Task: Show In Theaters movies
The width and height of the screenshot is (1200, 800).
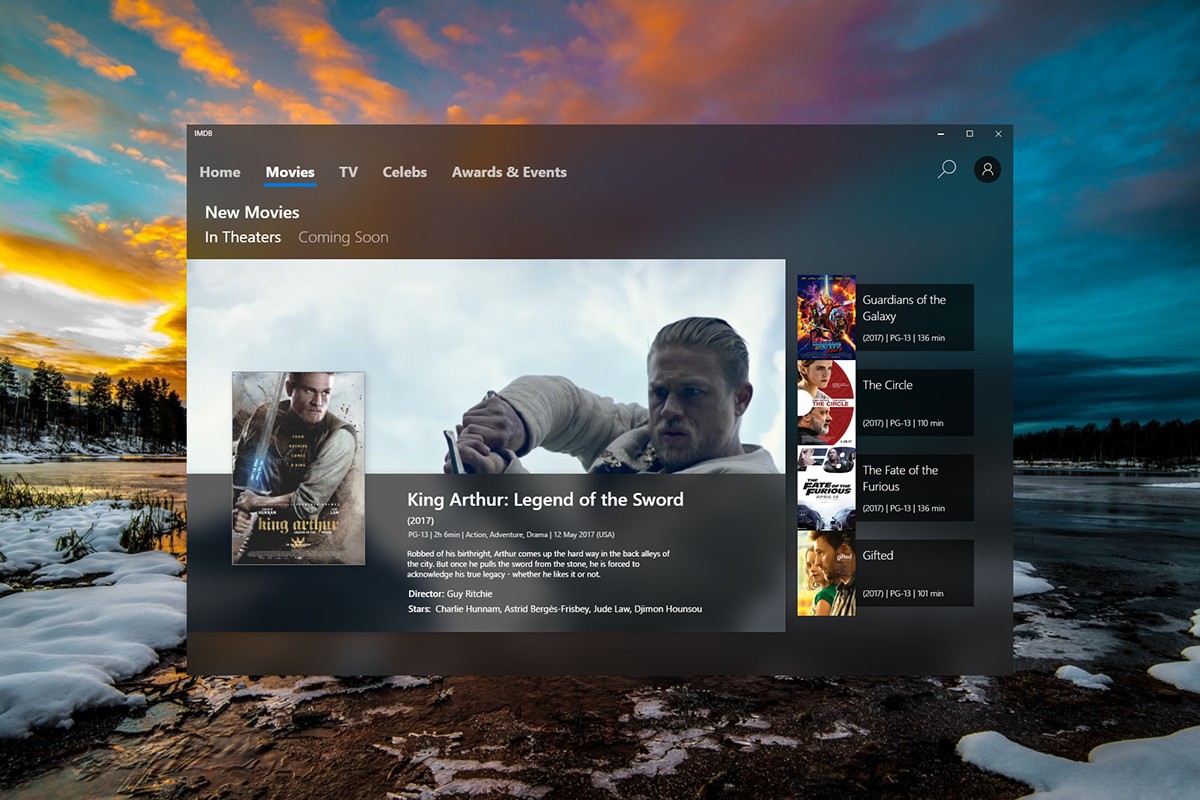Action: click(243, 237)
